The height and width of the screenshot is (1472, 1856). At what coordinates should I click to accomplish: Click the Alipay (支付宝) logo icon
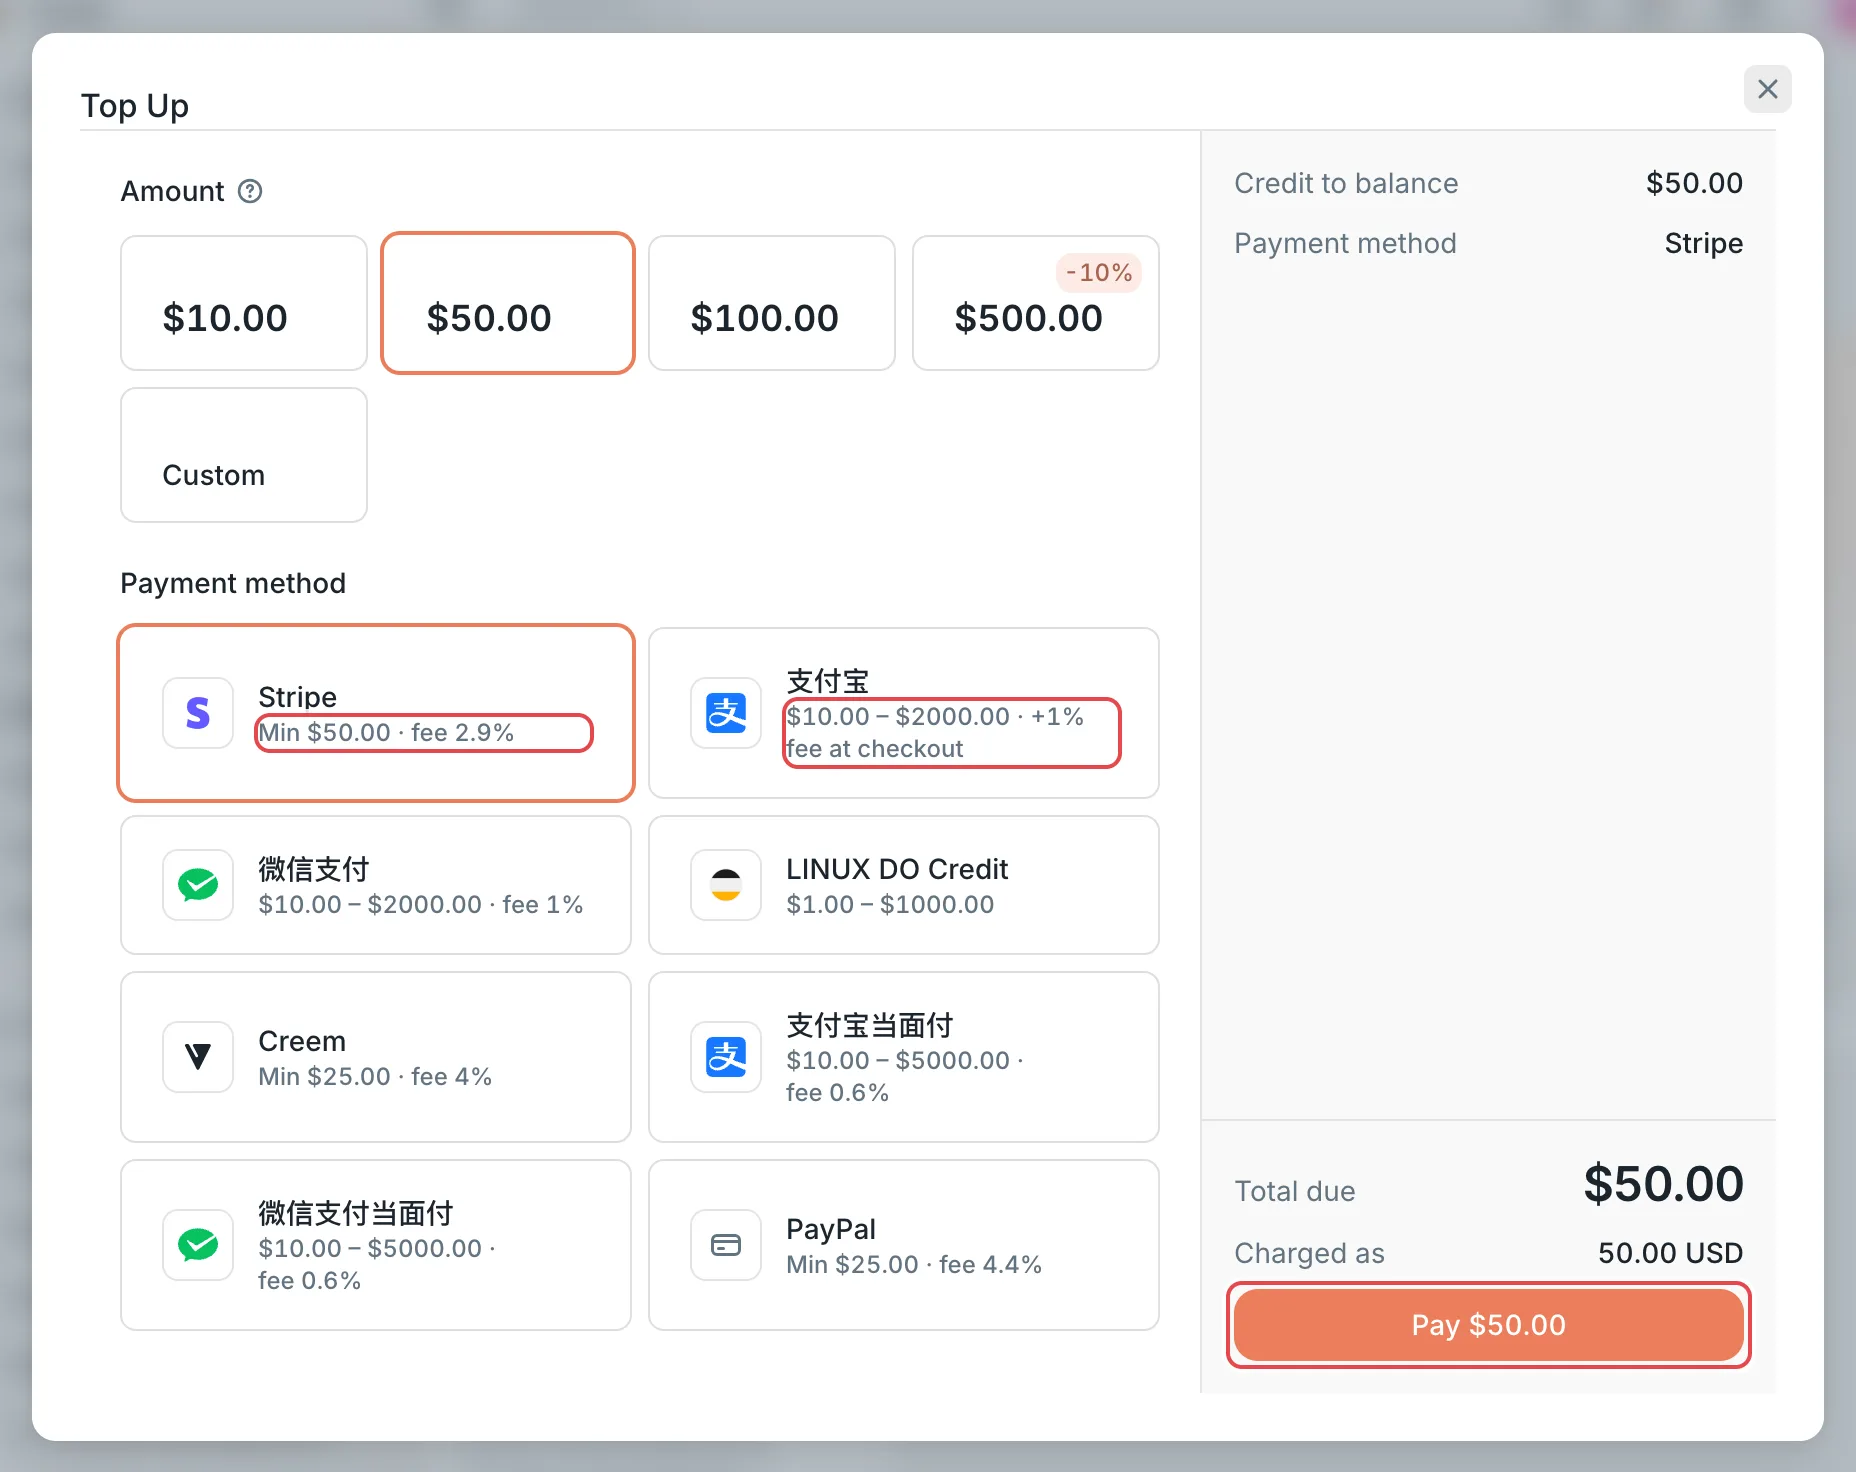point(726,713)
